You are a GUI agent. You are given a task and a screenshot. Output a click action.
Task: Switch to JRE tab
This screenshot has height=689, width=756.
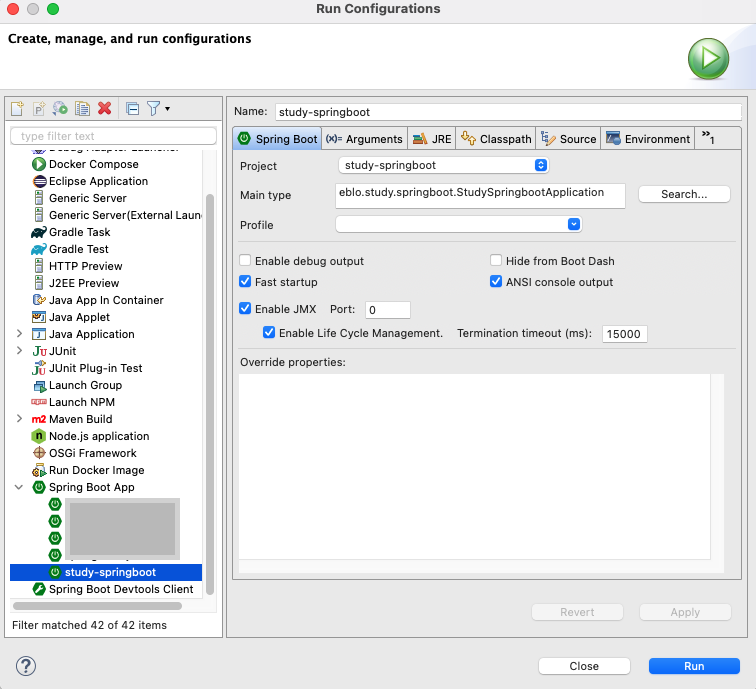tap(432, 139)
